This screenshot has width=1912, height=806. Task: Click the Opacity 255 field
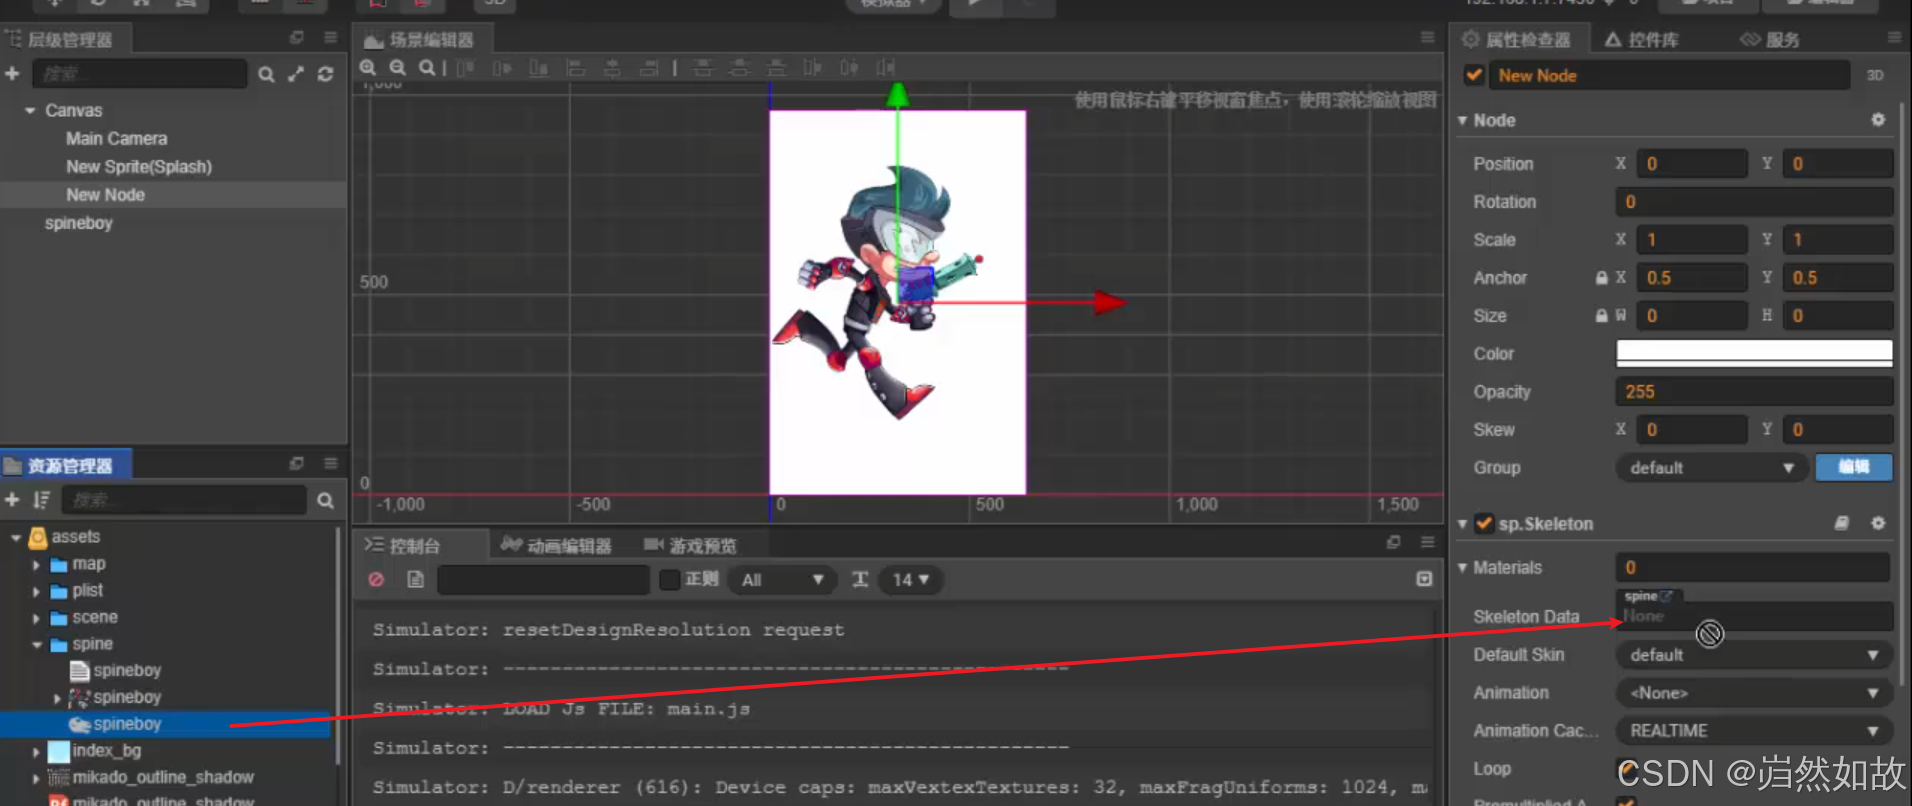(x=1754, y=392)
